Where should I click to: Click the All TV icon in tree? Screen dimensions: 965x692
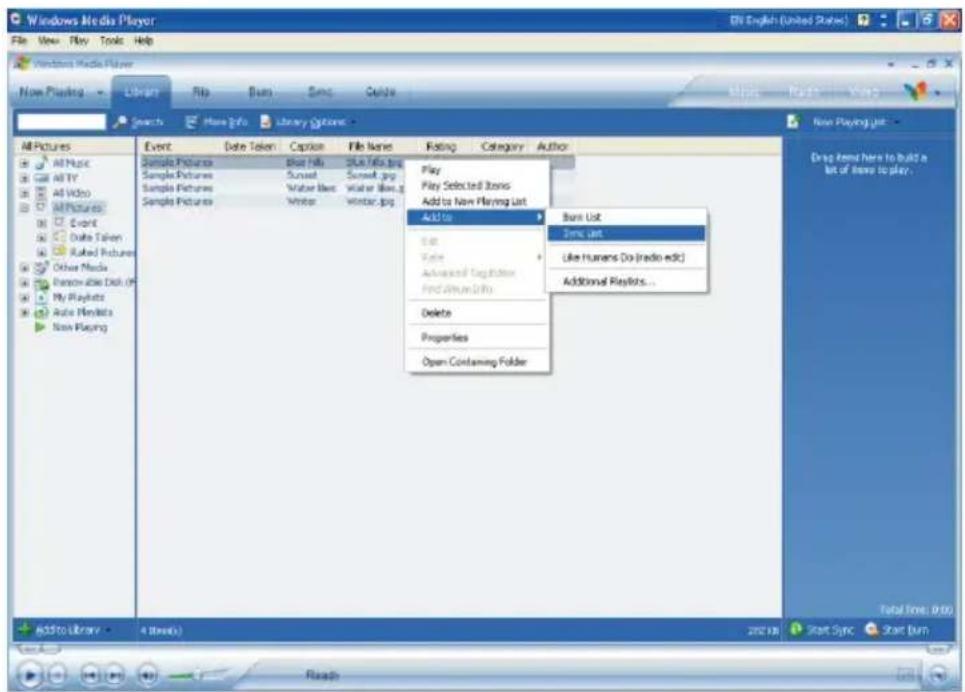click(x=41, y=178)
